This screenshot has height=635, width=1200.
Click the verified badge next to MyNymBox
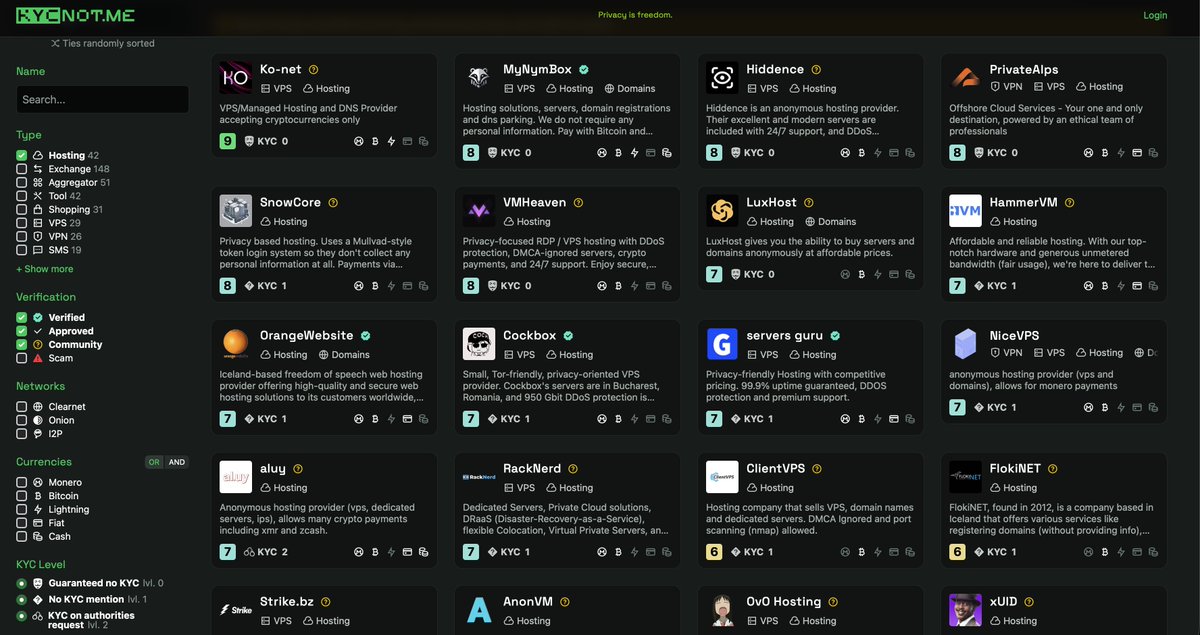[583, 70]
